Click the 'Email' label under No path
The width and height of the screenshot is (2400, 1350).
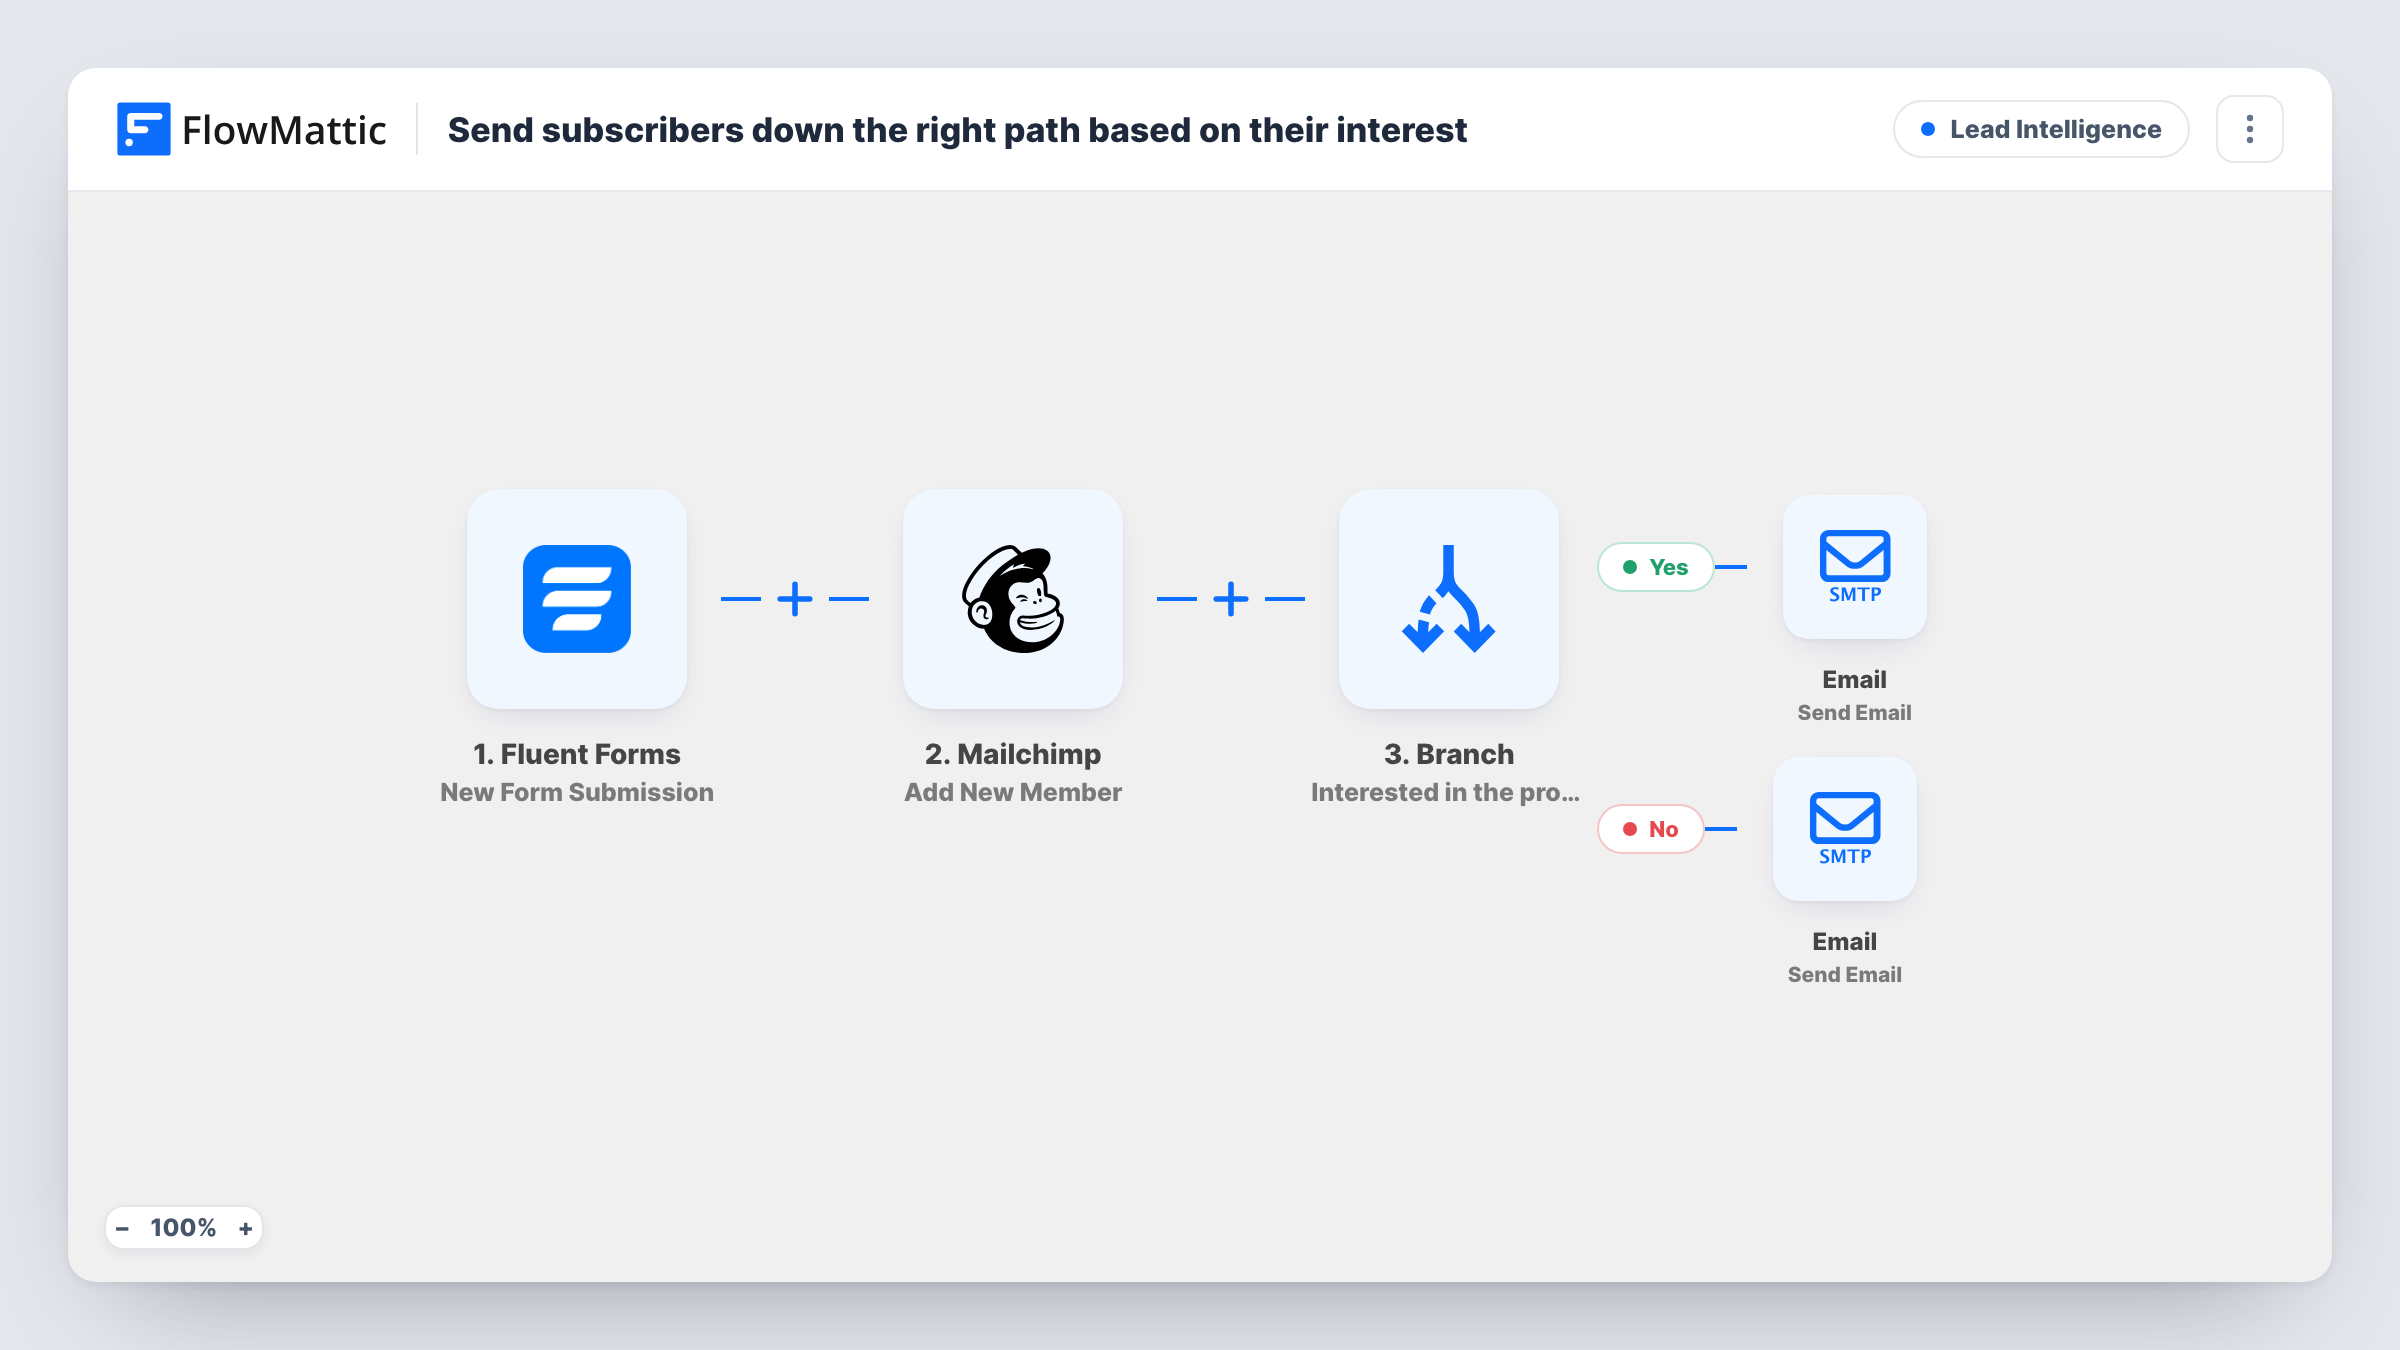1844,941
